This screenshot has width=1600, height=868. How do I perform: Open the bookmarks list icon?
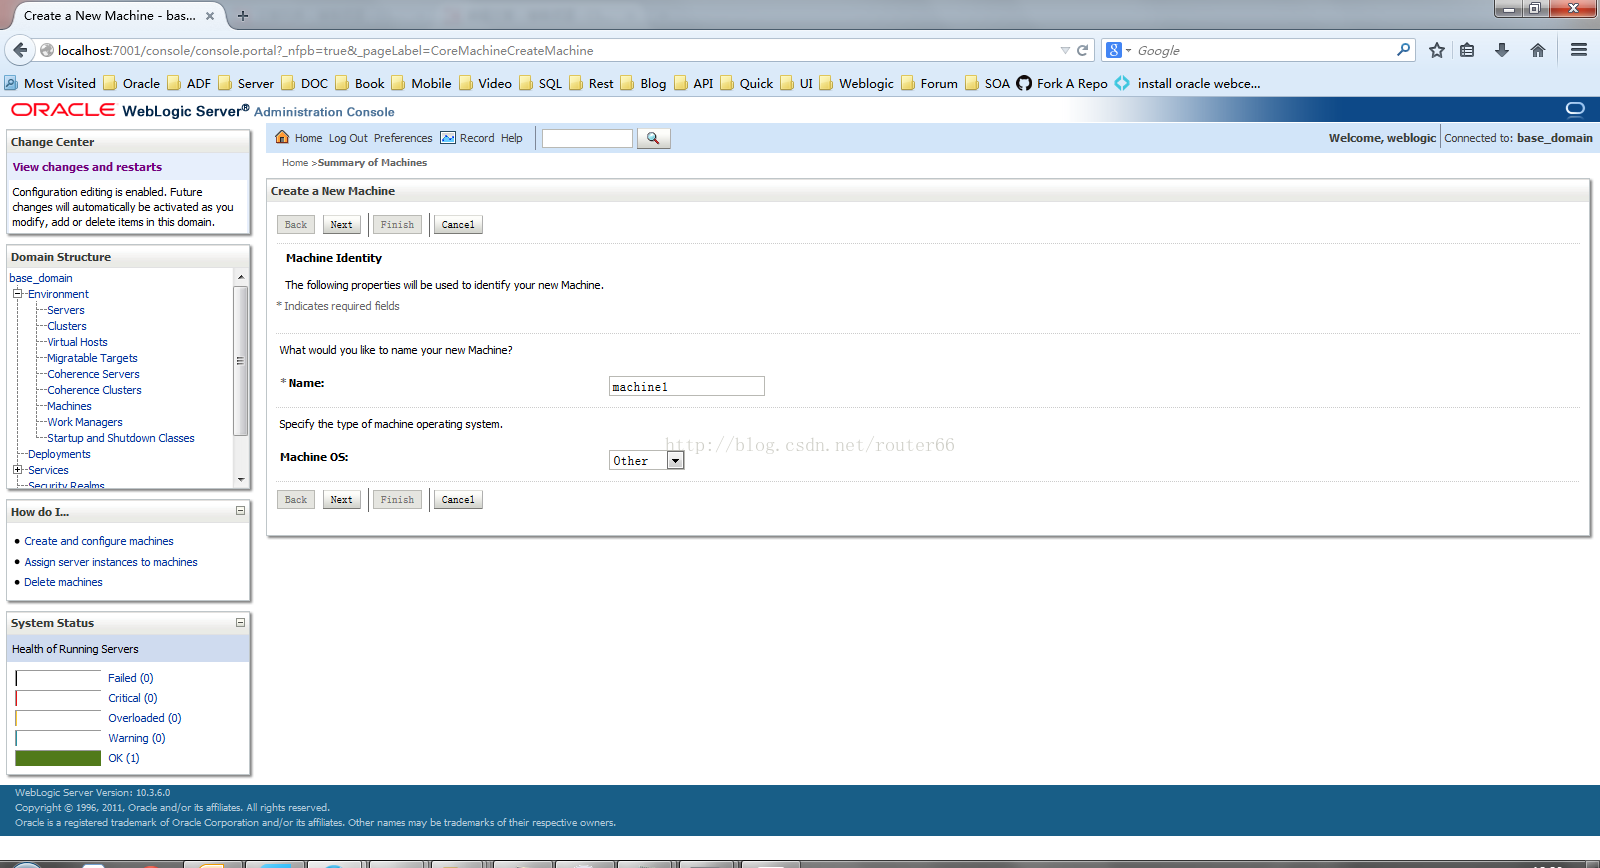(x=1467, y=50)
